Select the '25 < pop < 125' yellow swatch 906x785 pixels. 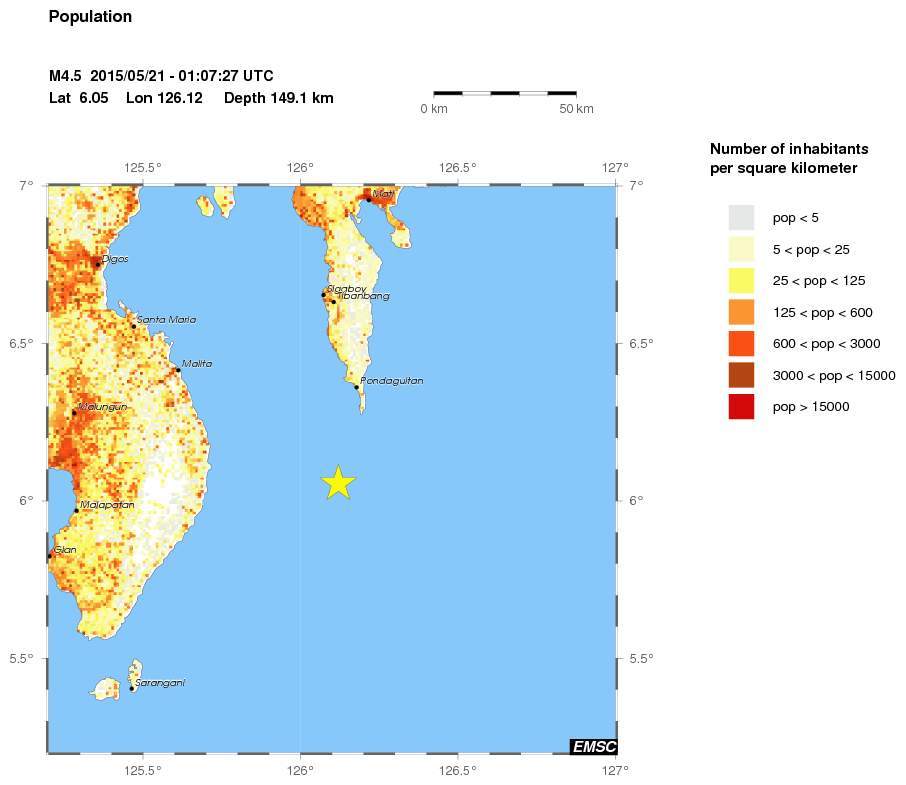pos(741,280)
